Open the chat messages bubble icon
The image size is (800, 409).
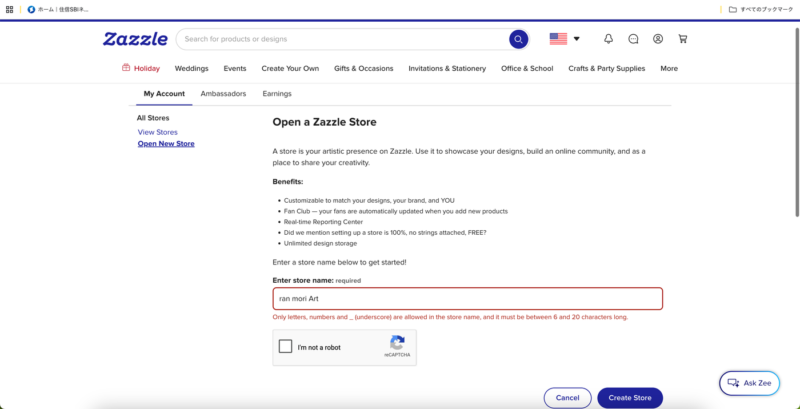click(633, 39)
